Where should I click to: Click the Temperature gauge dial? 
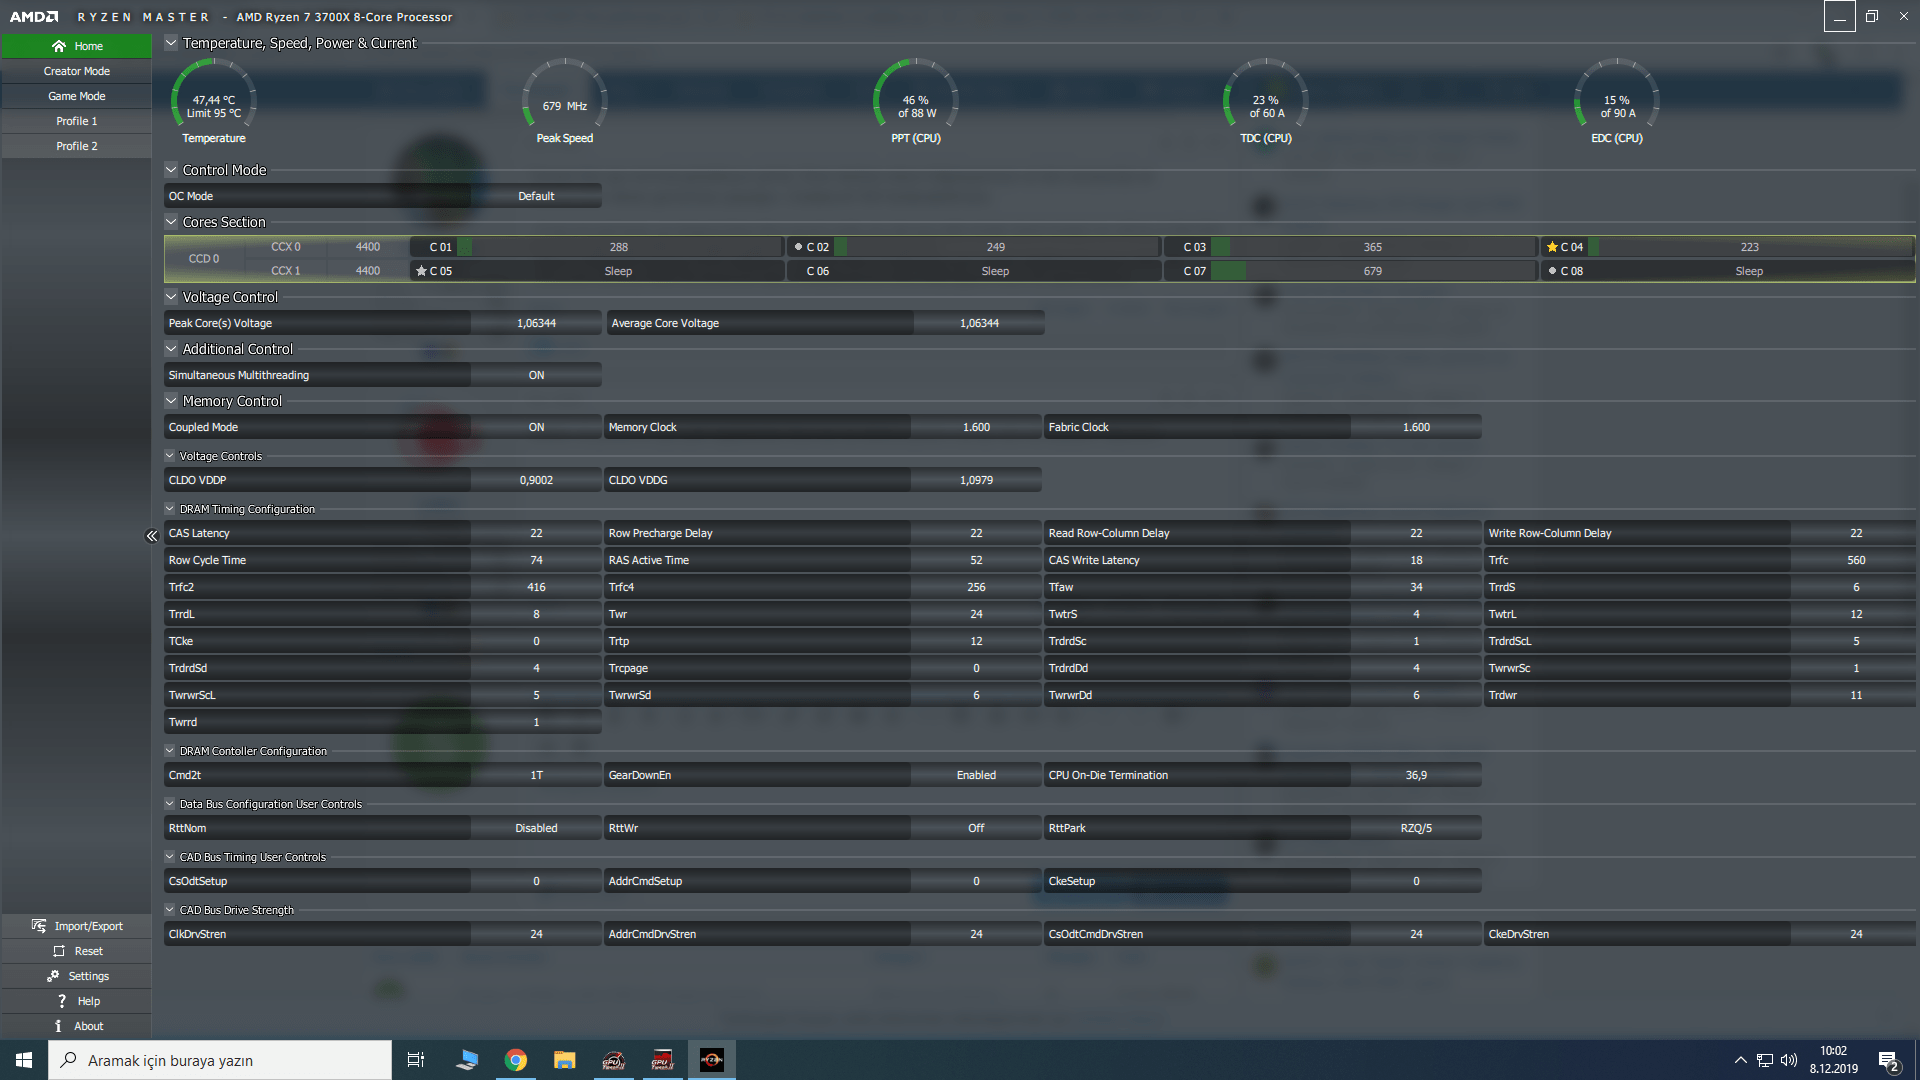[x=213, y=100]
